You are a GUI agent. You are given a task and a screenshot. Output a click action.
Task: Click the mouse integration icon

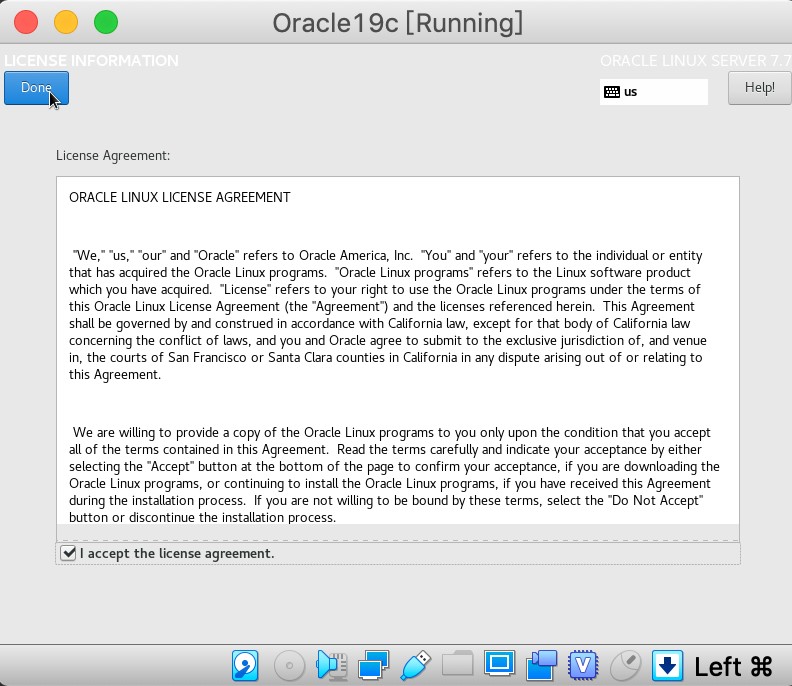[x=625, y=666]
